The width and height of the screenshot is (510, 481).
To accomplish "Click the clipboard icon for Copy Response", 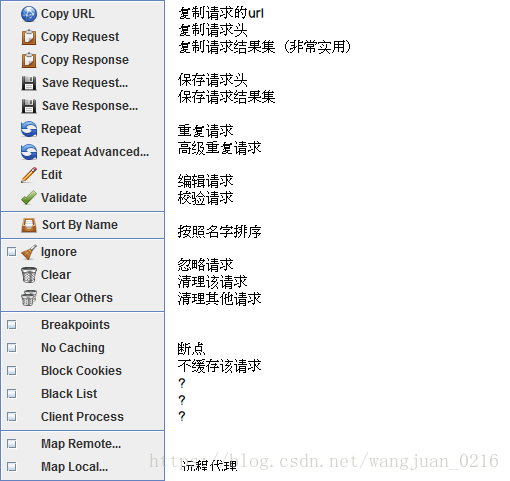I will 29,60.
